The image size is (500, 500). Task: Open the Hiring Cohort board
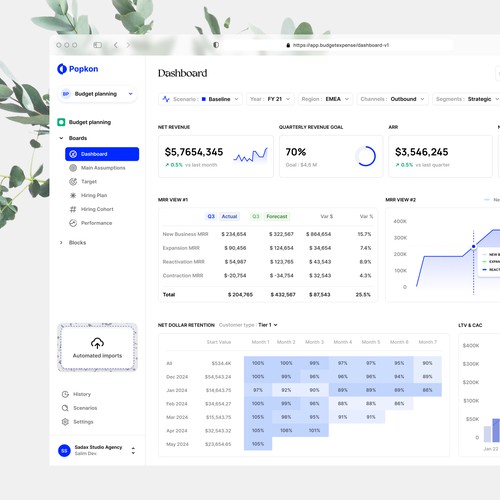pyautogui.click(x=97, y=209)
